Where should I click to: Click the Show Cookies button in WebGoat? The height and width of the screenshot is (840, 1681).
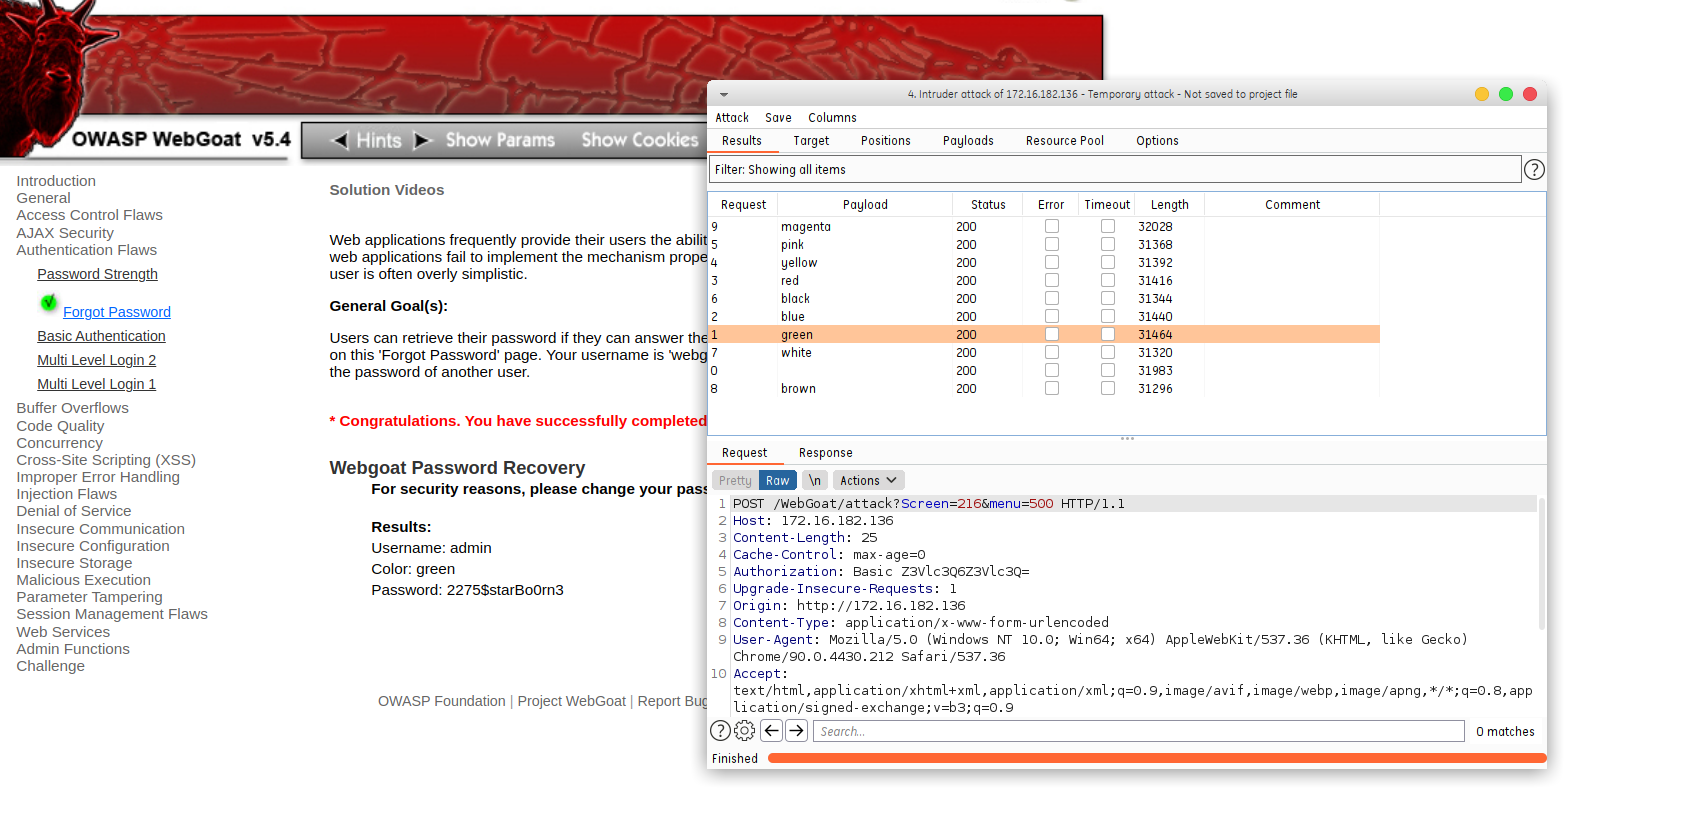[x=640, y=141]
